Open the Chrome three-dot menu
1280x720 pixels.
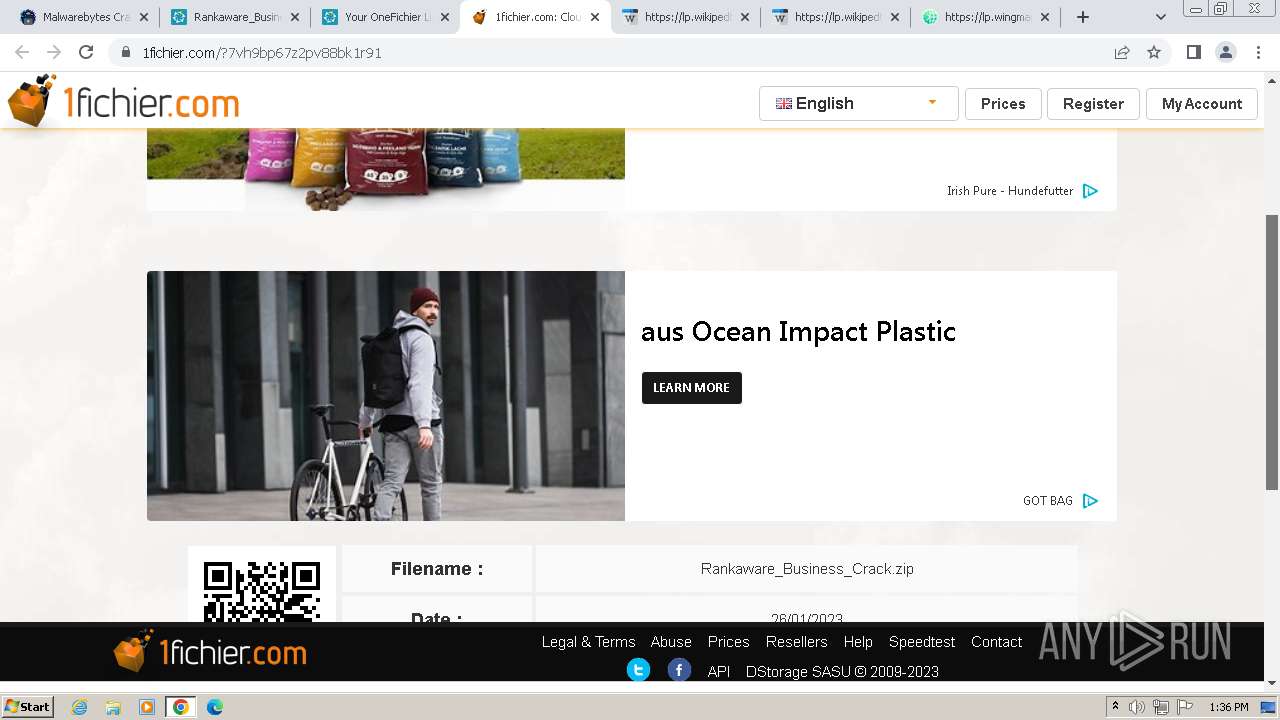pyautogui.click(x=1258, y=52)
